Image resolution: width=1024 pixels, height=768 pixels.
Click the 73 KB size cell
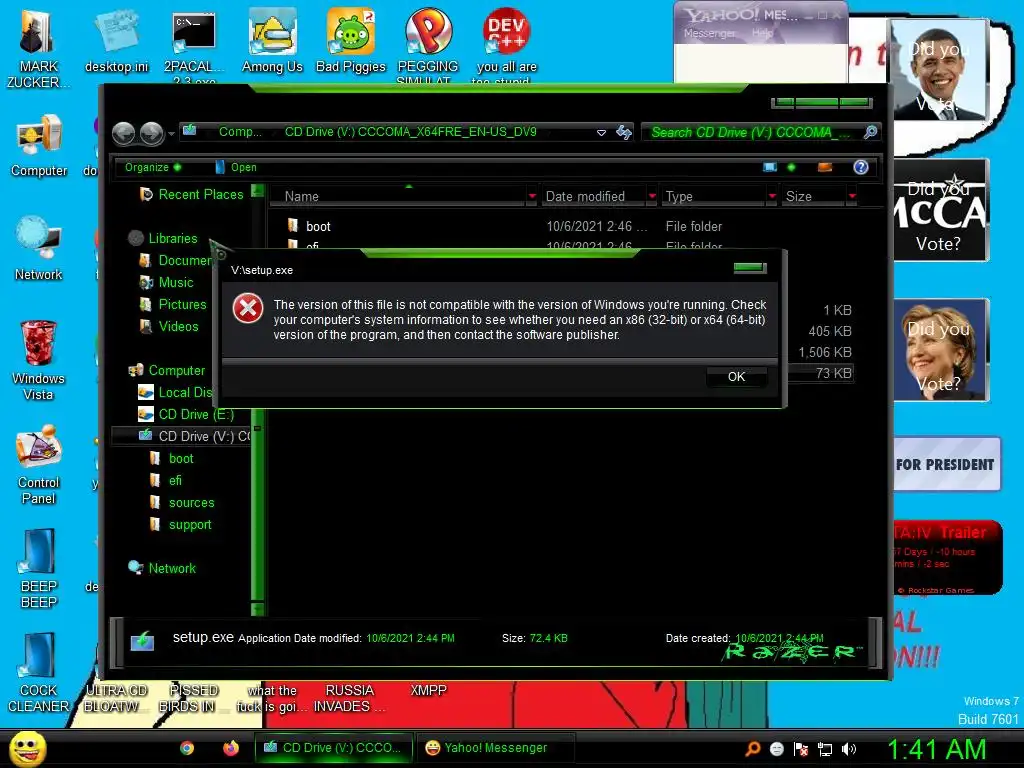[x=833, y=373]
